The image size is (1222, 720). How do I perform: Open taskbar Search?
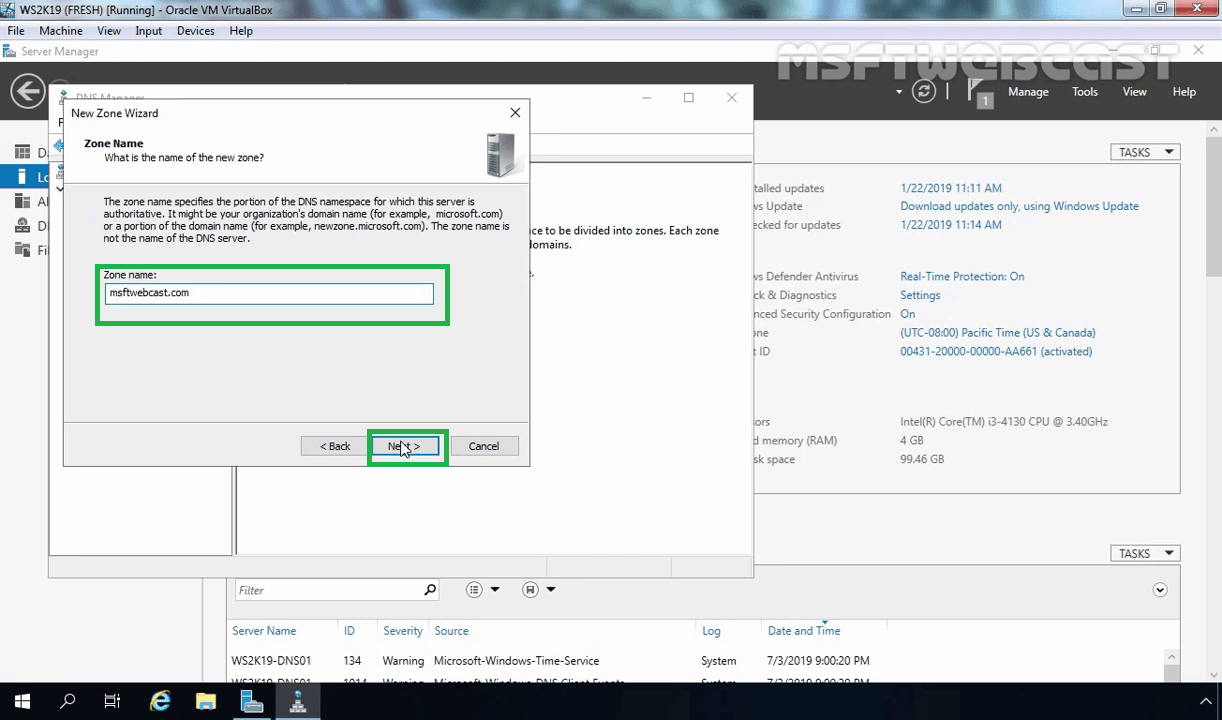tap(67, 702)
